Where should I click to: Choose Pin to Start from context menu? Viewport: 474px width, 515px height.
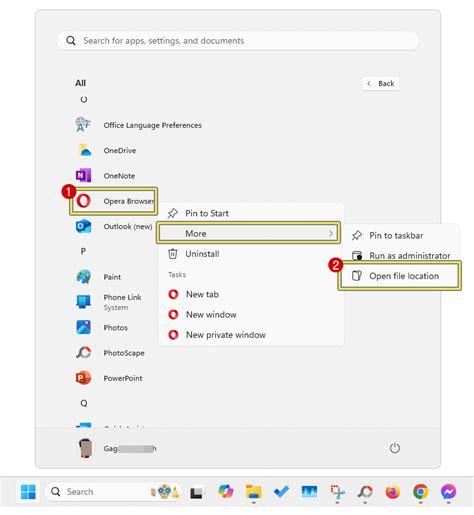coord(252,213)
